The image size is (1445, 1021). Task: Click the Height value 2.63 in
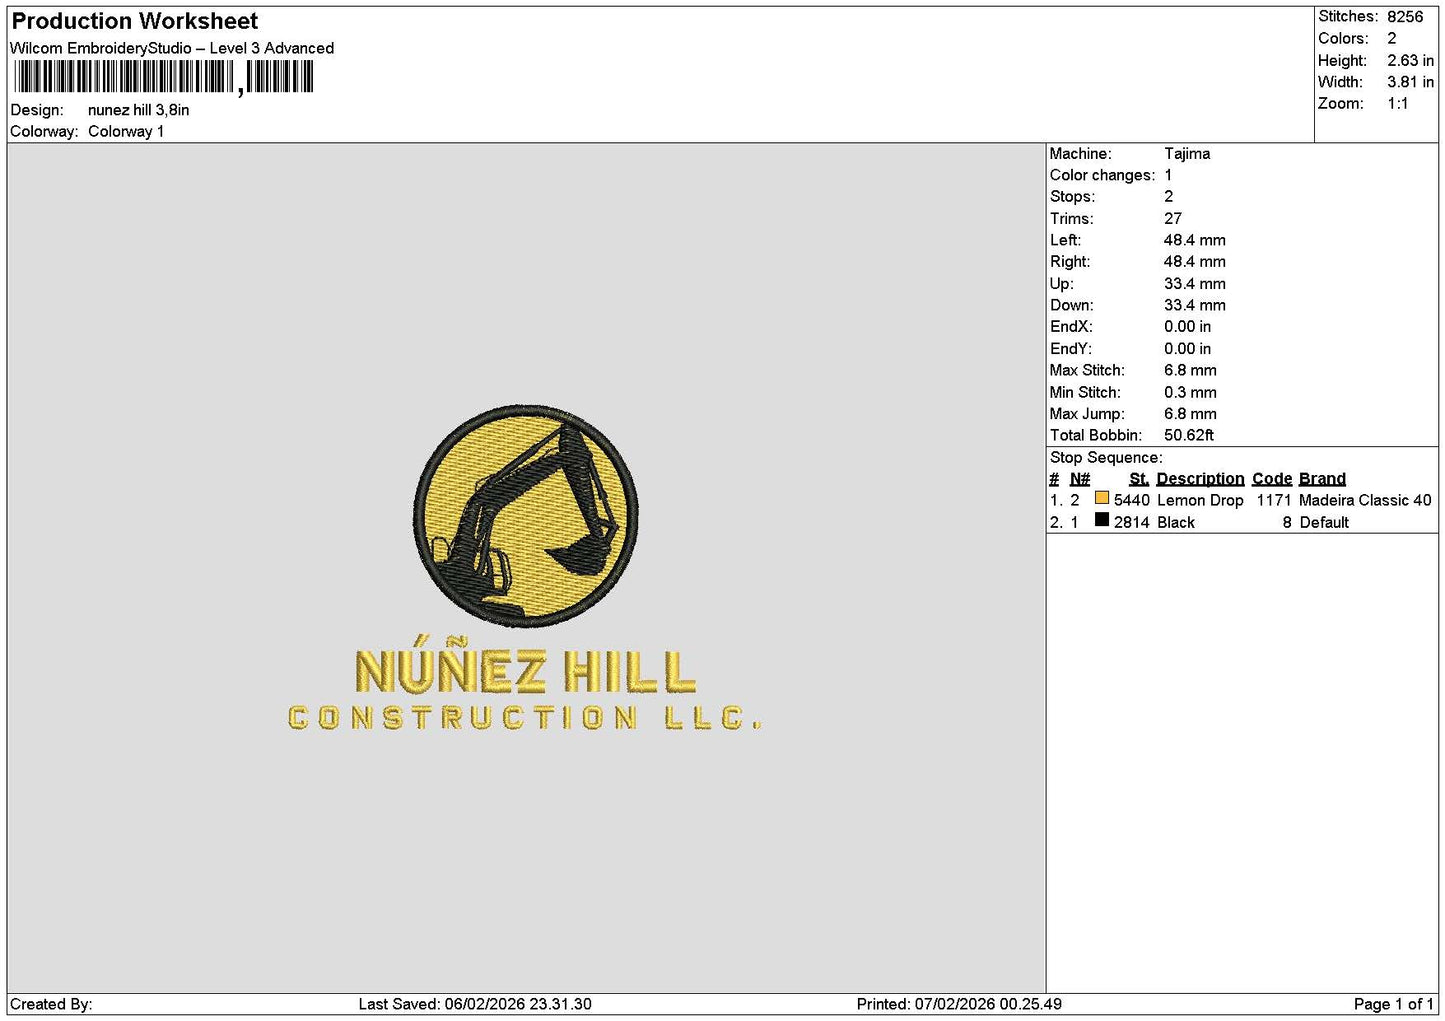click(x=1410, y=61)
